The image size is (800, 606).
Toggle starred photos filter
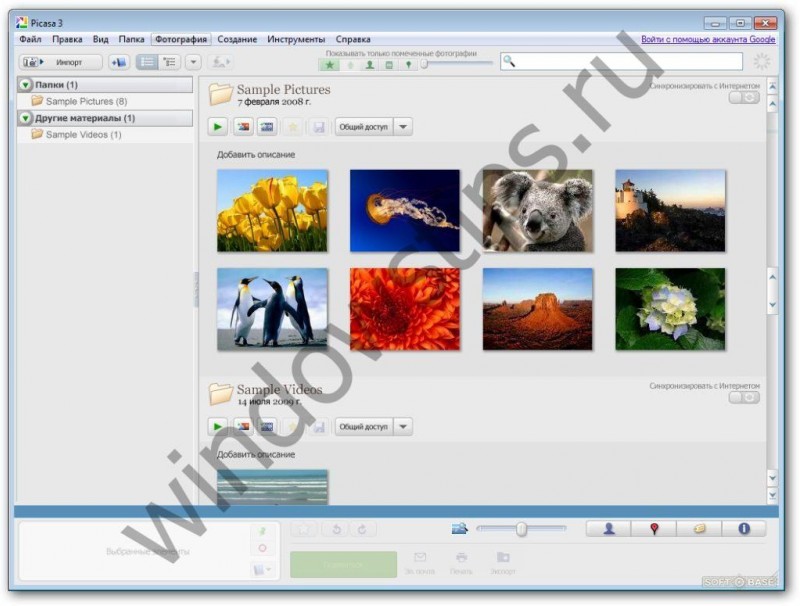click(330, 65)
